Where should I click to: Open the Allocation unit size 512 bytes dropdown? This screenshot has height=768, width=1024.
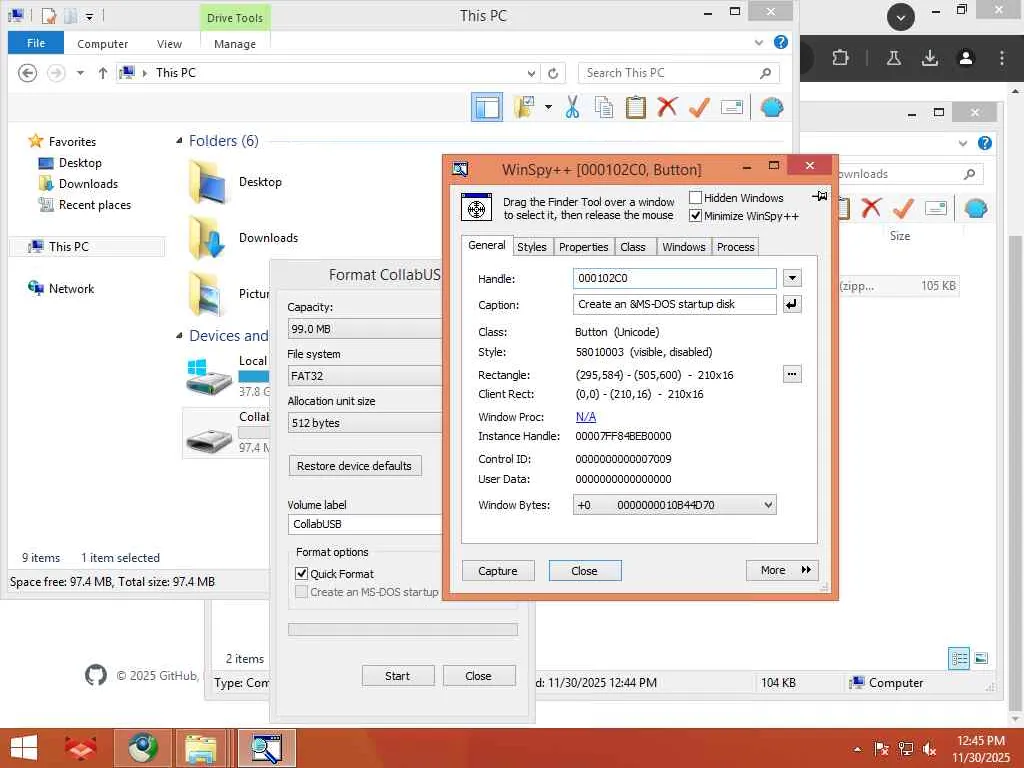click(x=364, y=423)
